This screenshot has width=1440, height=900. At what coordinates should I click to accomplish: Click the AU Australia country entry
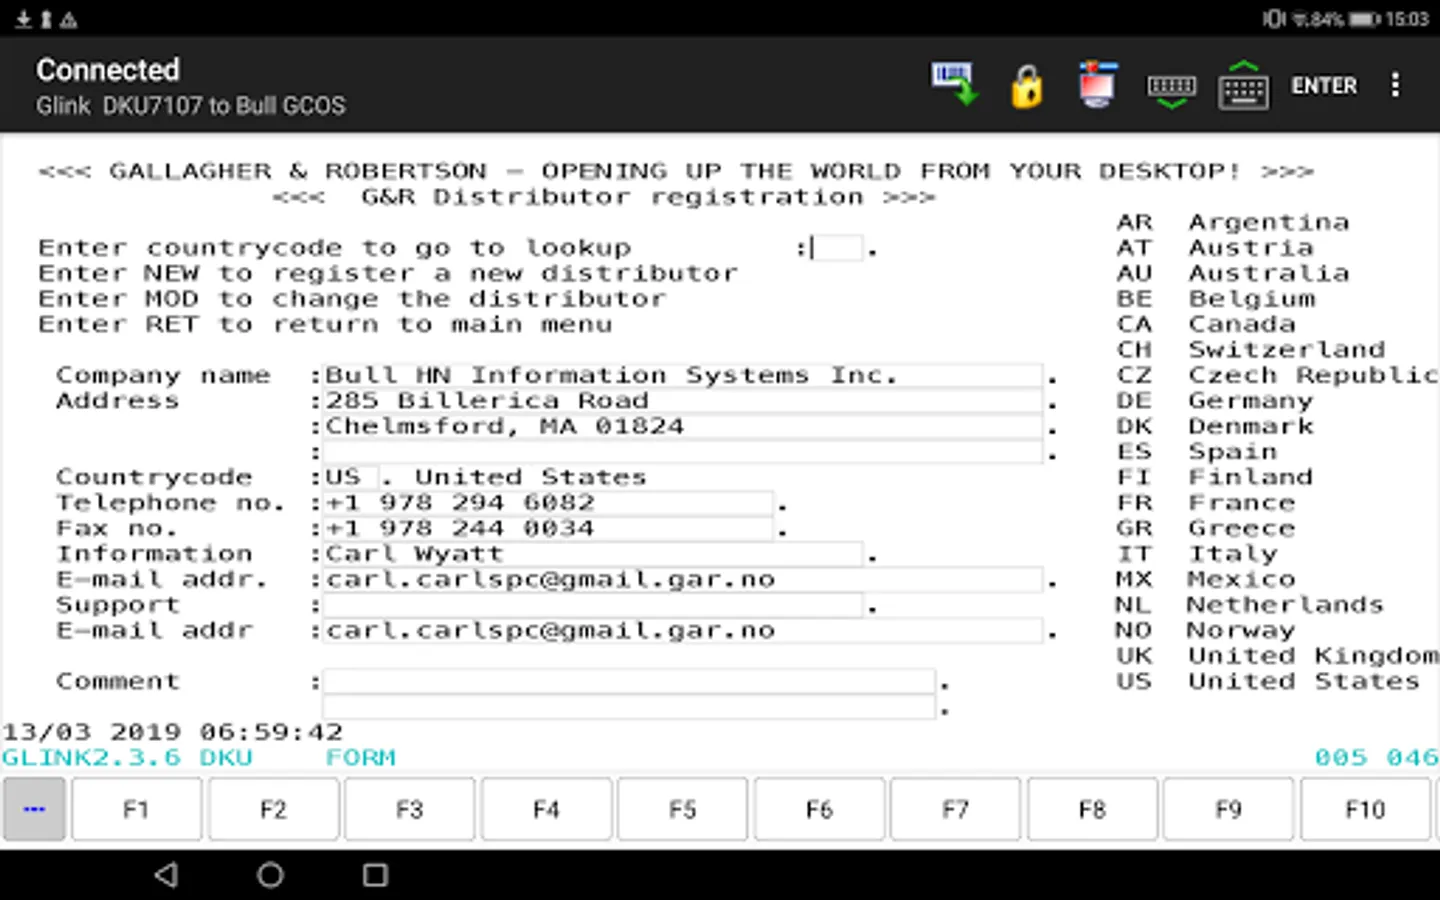click(x=1233, y=273)
